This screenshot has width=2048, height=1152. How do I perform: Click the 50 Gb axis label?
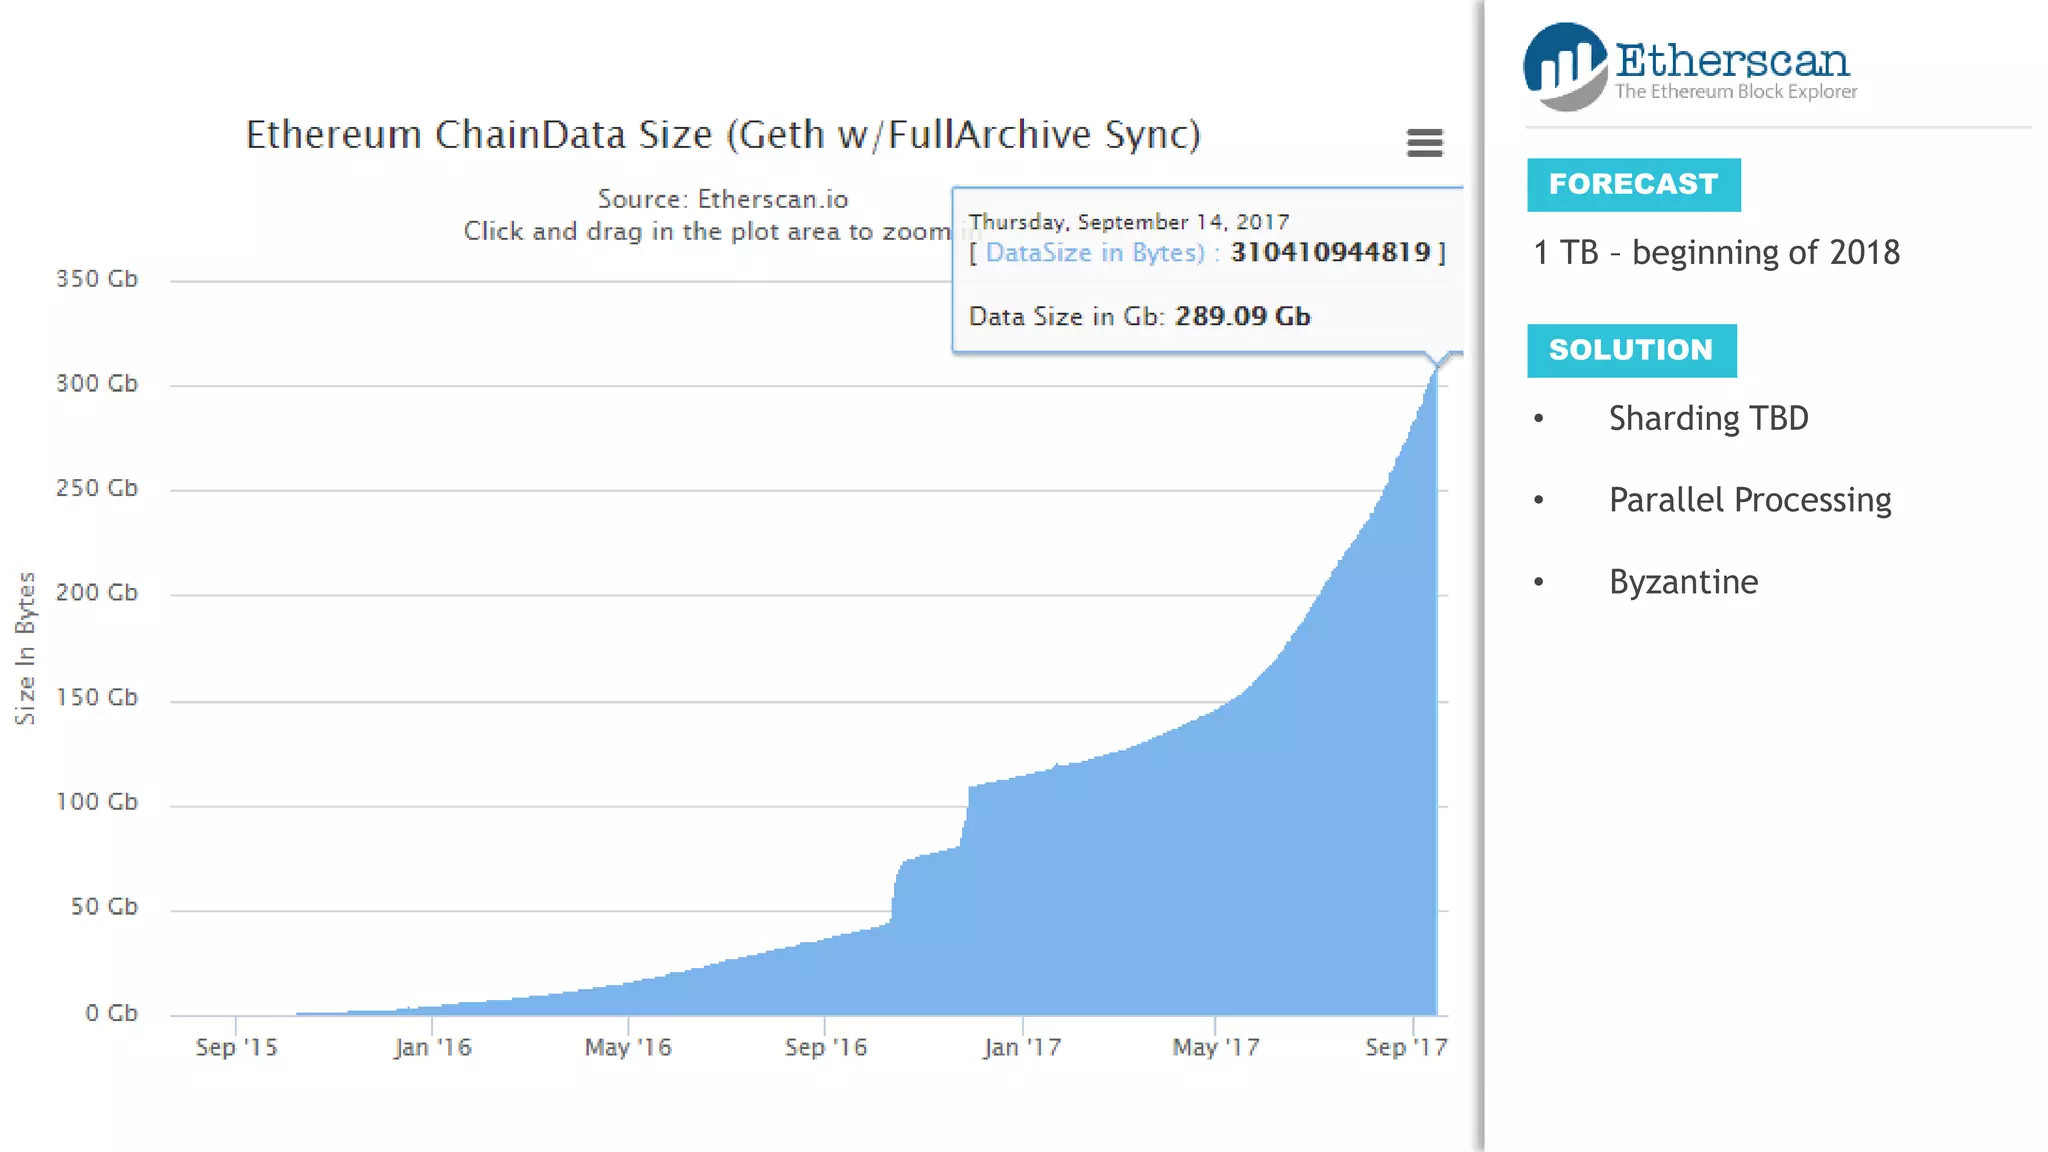[x=104, y=907]
